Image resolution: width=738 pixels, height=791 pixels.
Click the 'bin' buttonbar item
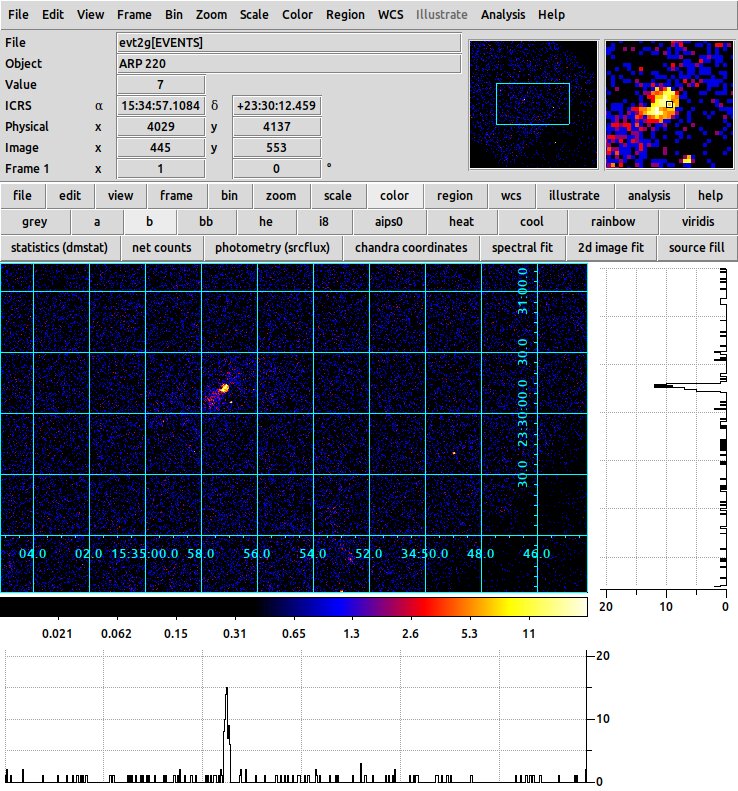[x=229, y=196]
